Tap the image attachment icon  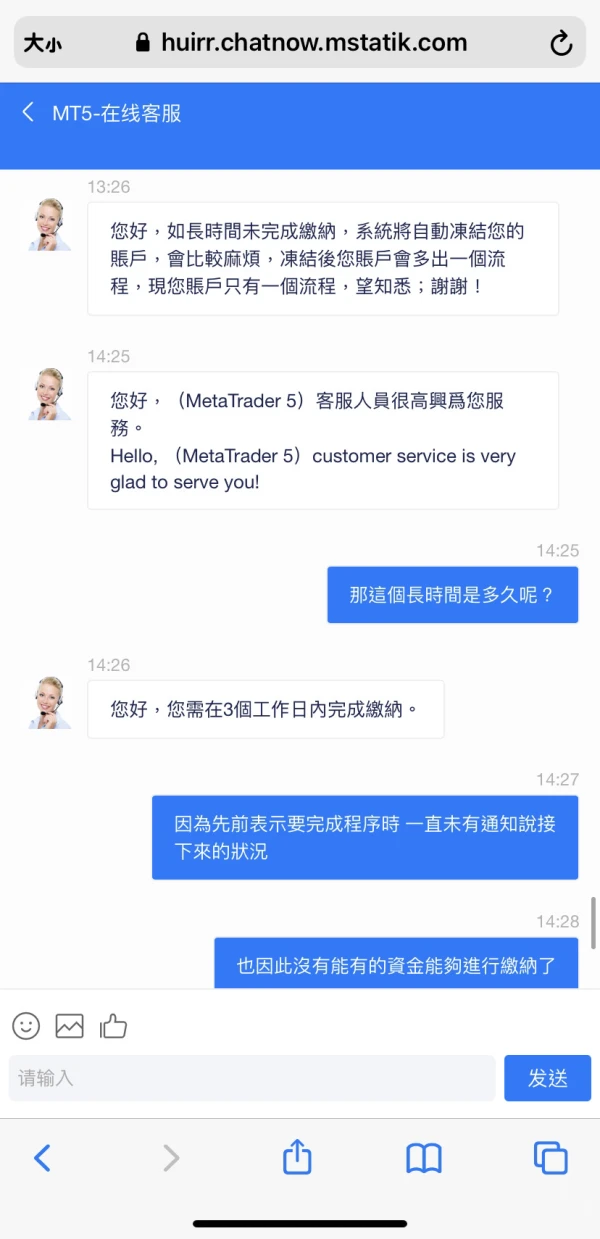(69, 1025)
